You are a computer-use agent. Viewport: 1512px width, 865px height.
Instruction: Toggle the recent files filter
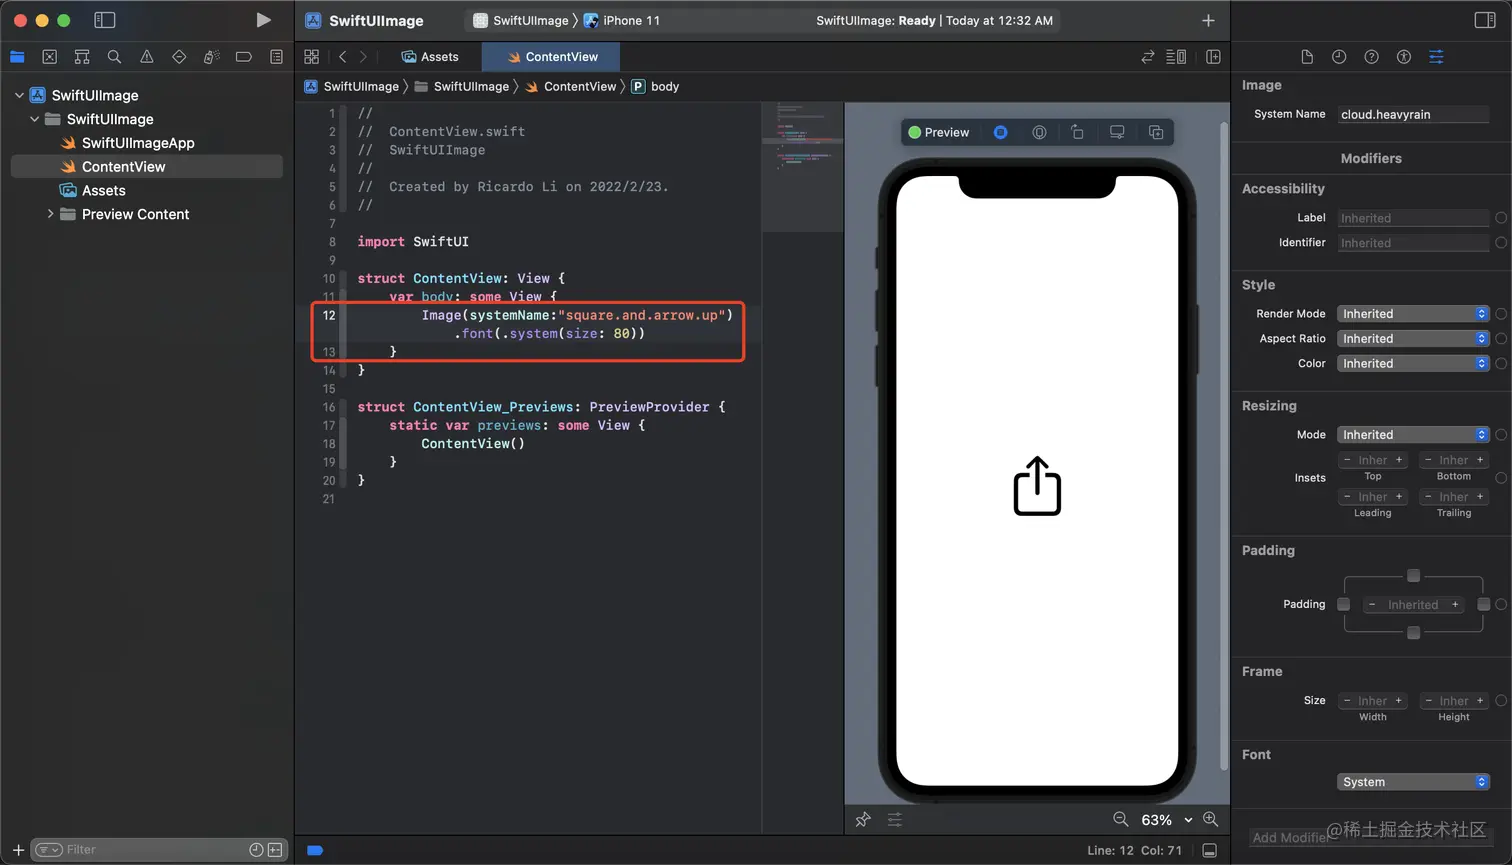pyautogui.click(x=256, y=850)
